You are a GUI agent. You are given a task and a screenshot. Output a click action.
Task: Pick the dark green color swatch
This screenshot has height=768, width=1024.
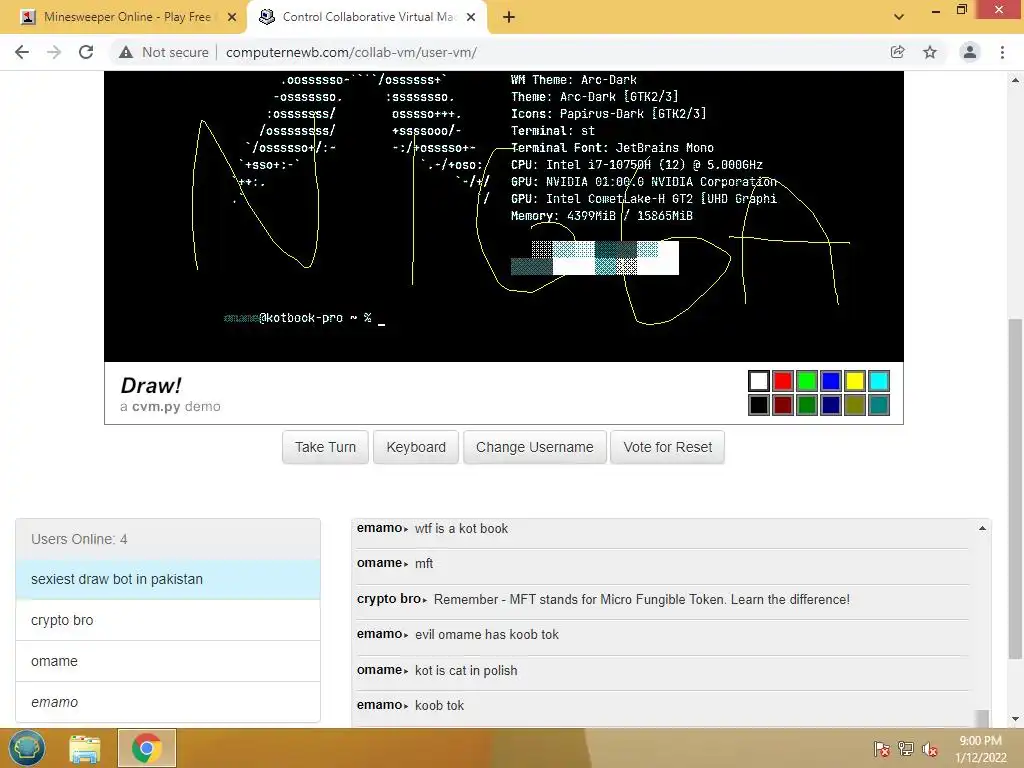pos(807,405)
